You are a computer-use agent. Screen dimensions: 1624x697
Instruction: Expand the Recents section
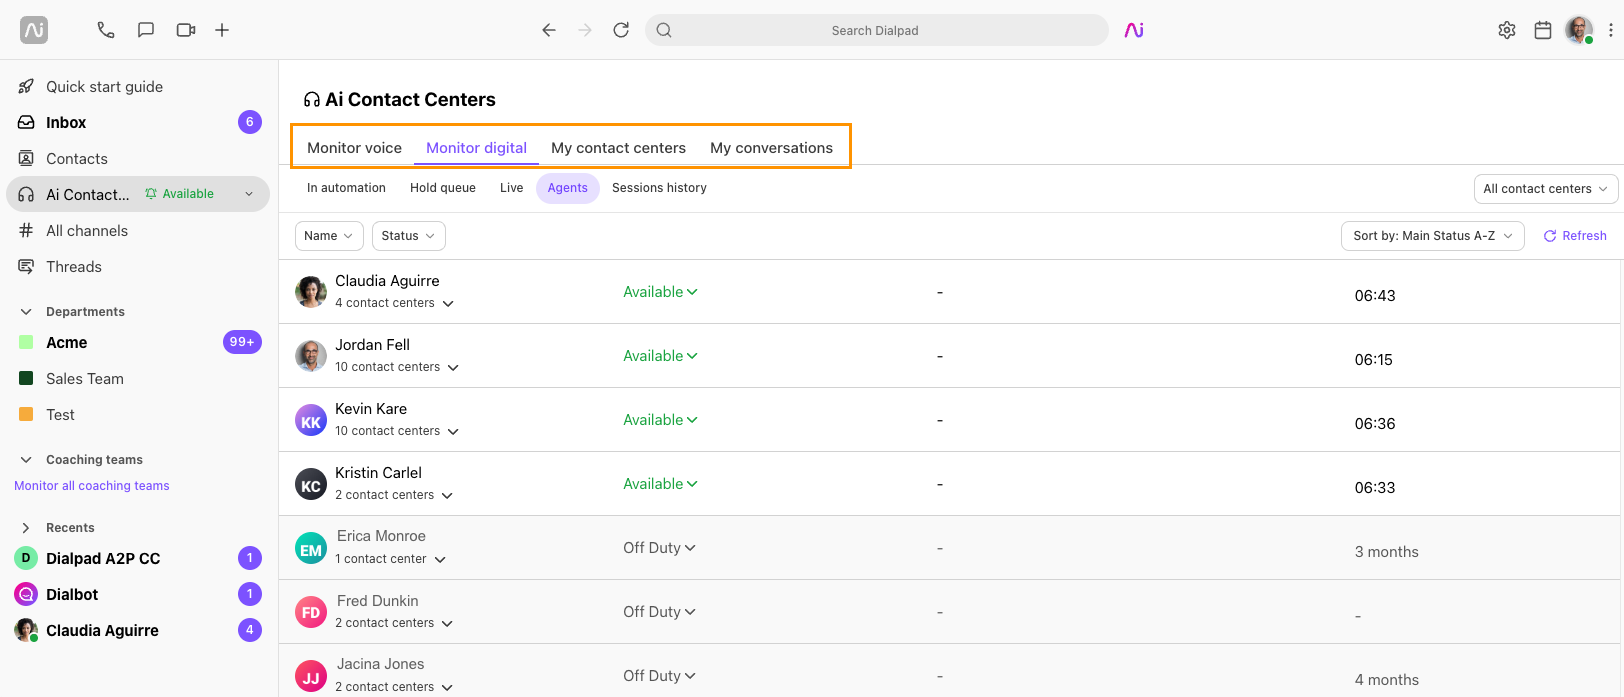tap(26, 528)
